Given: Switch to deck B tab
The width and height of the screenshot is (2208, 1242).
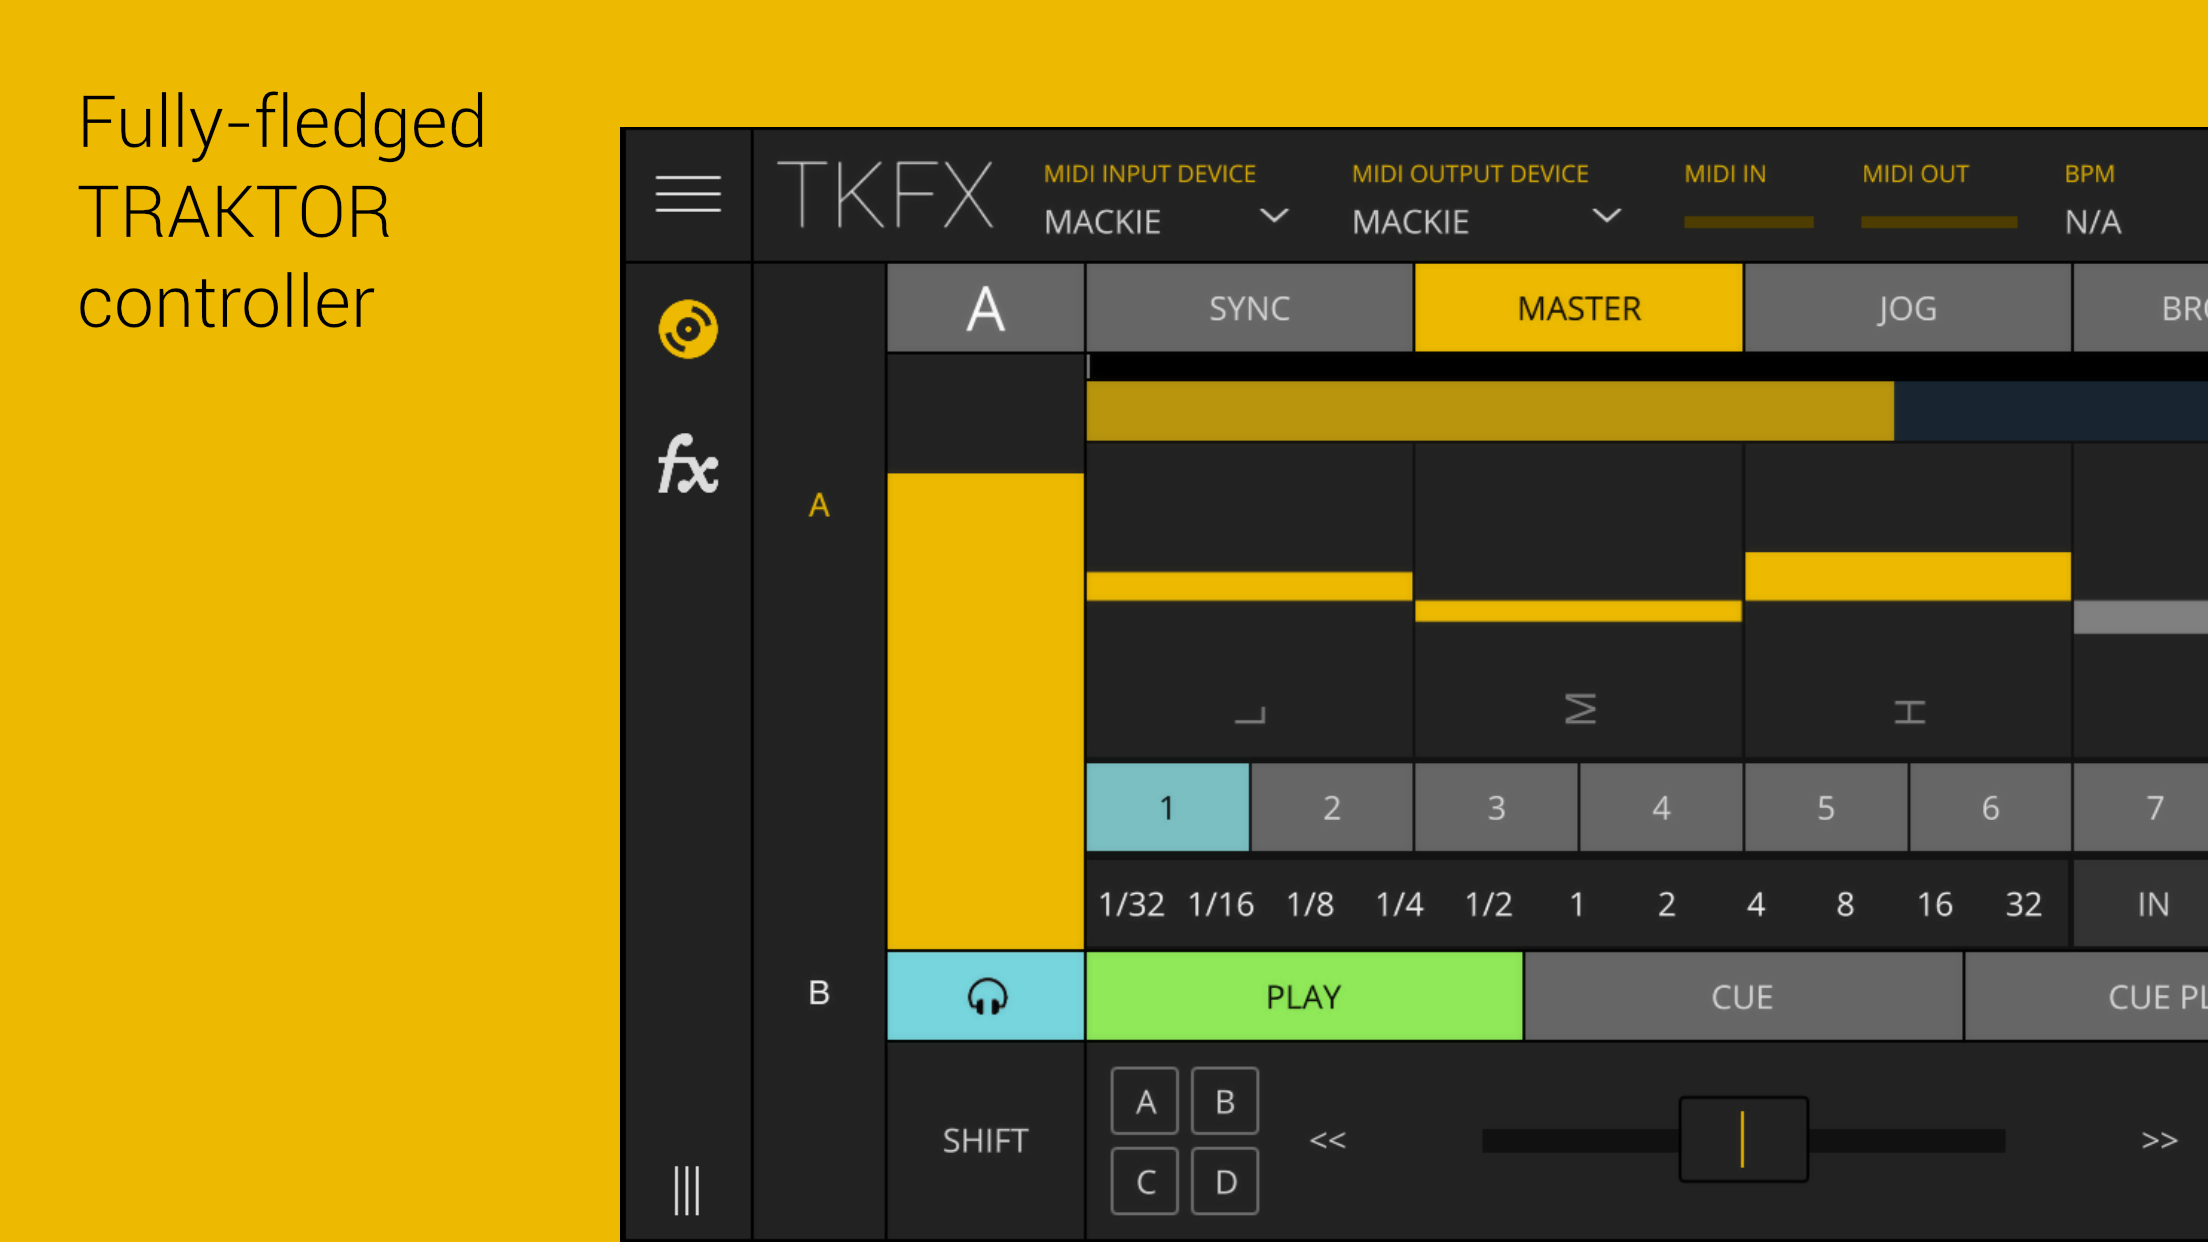Looking at the screenshot, I should [x=819, y=993].
